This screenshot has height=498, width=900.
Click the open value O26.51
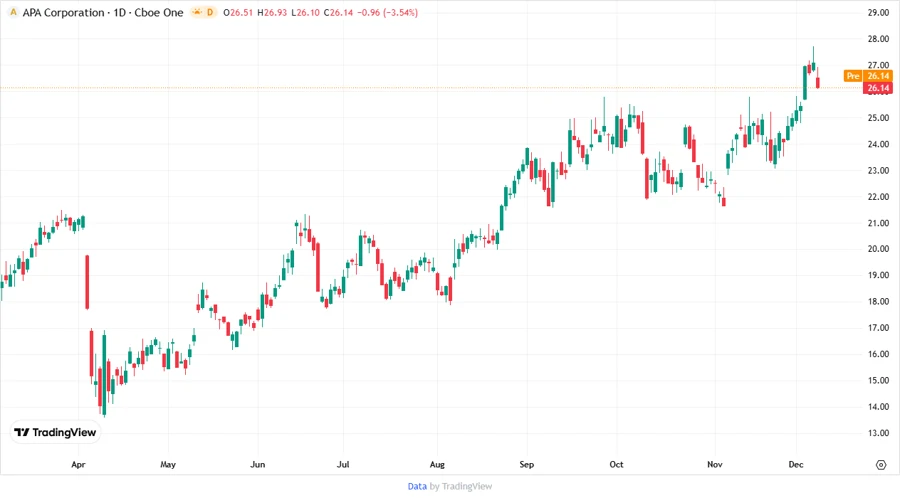click(238, 12)
